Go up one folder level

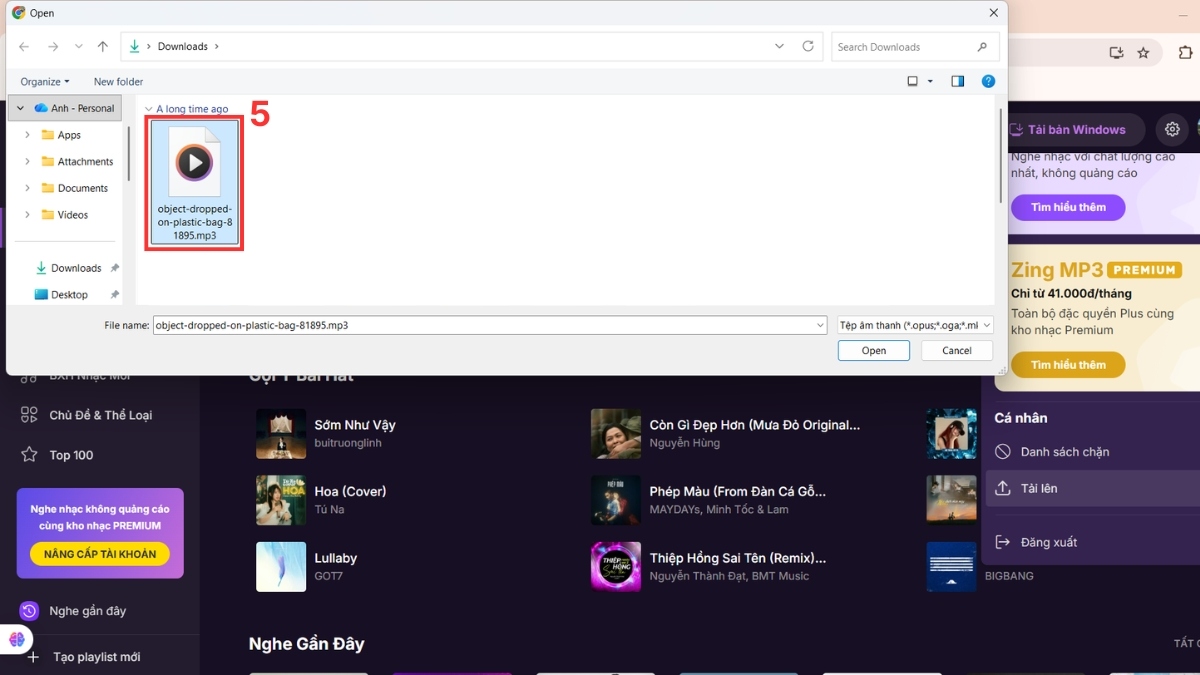(103, 46)
